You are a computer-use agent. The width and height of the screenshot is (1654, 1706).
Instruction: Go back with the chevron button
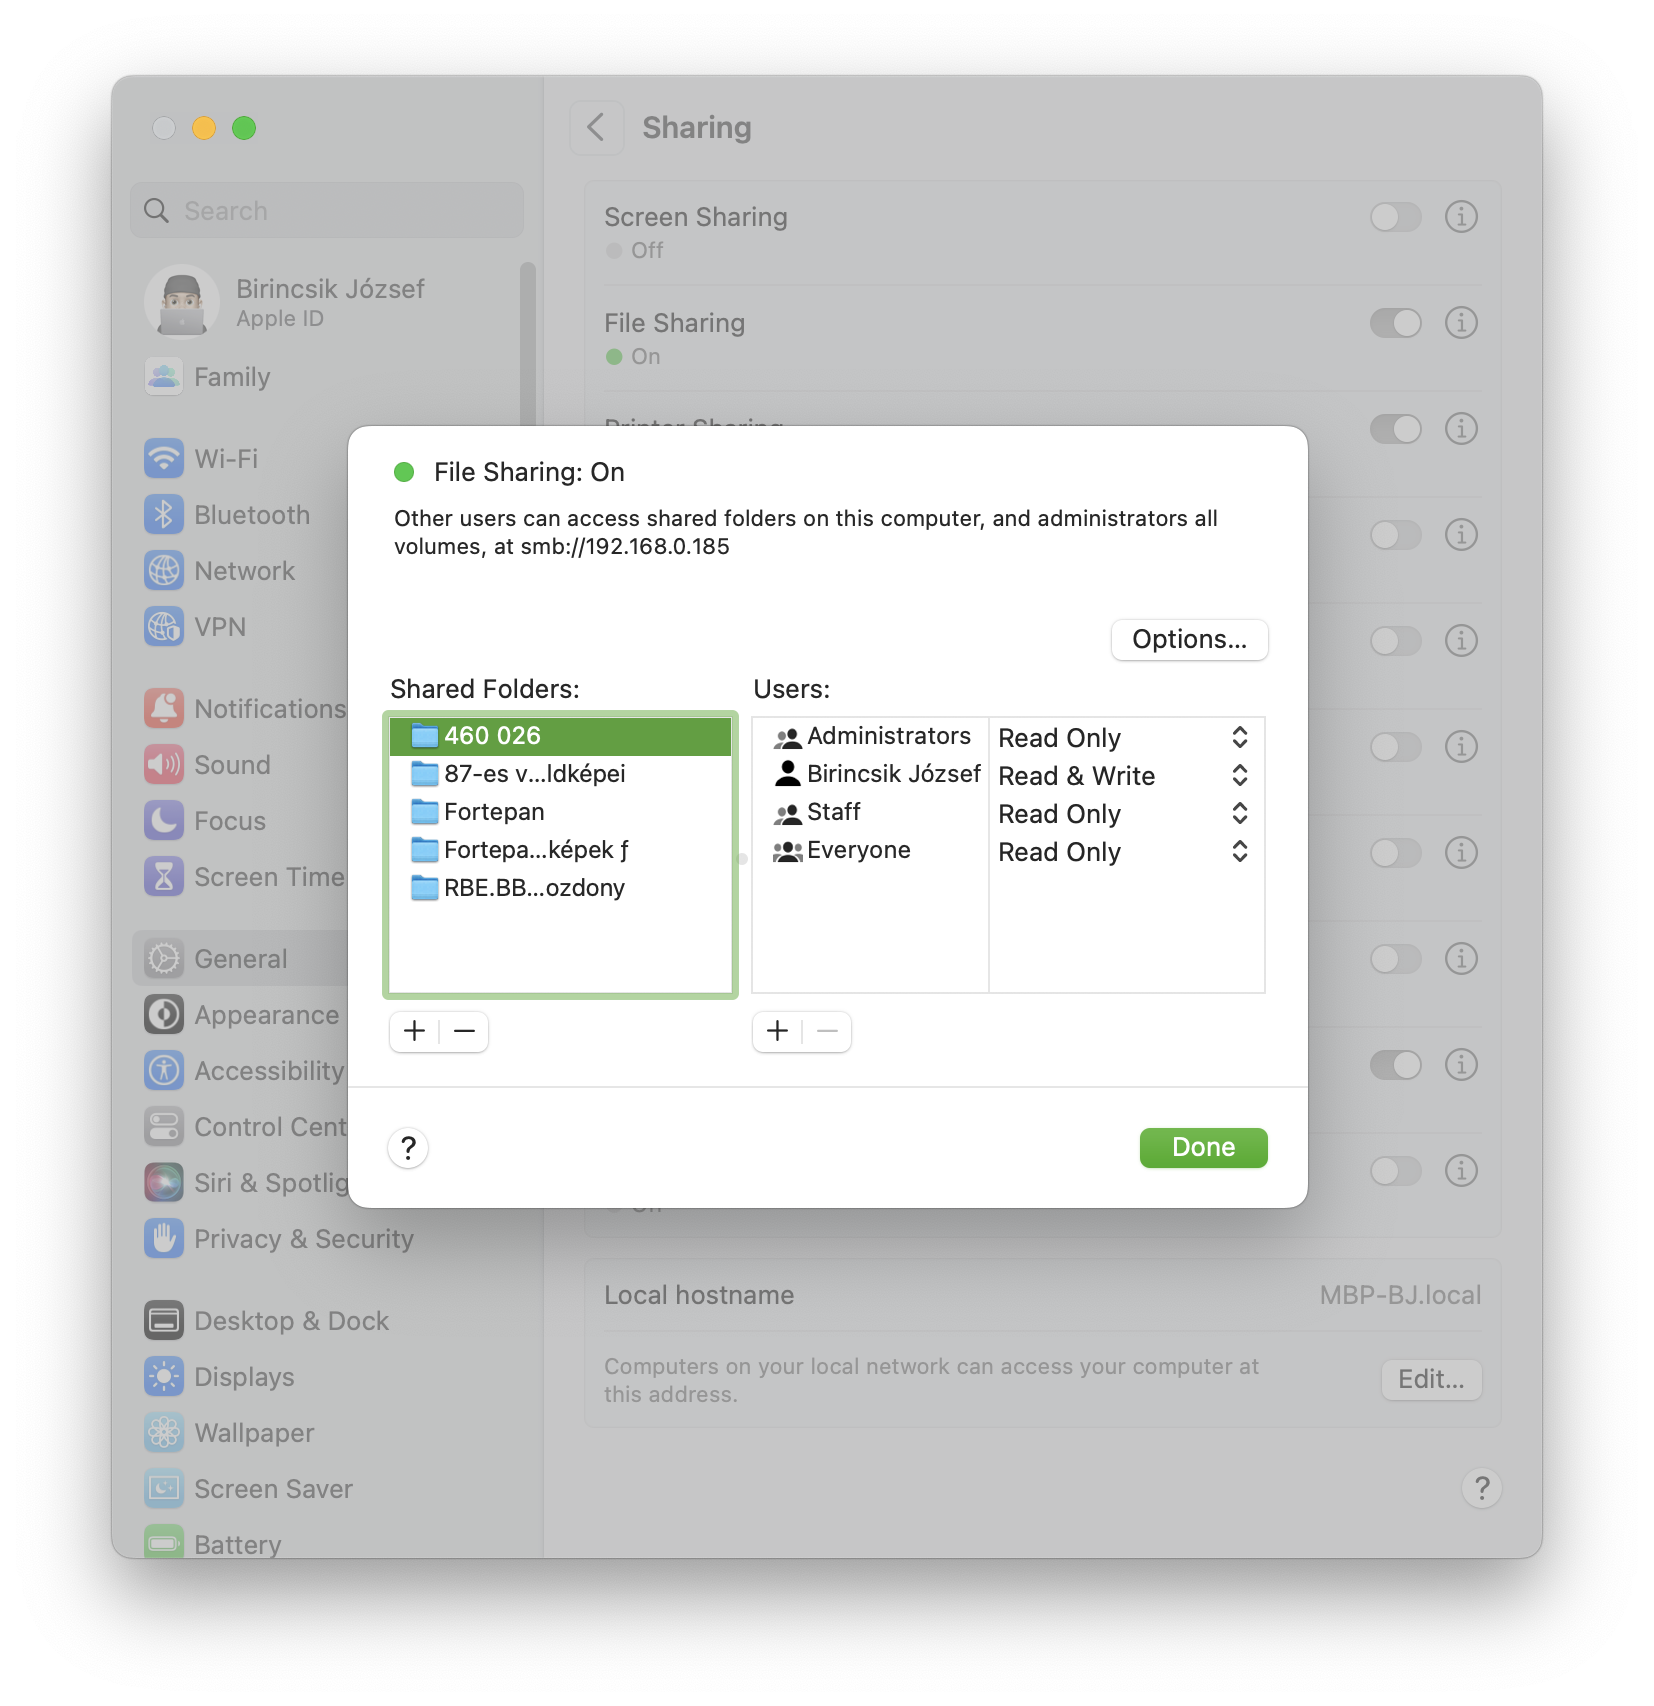597,127
